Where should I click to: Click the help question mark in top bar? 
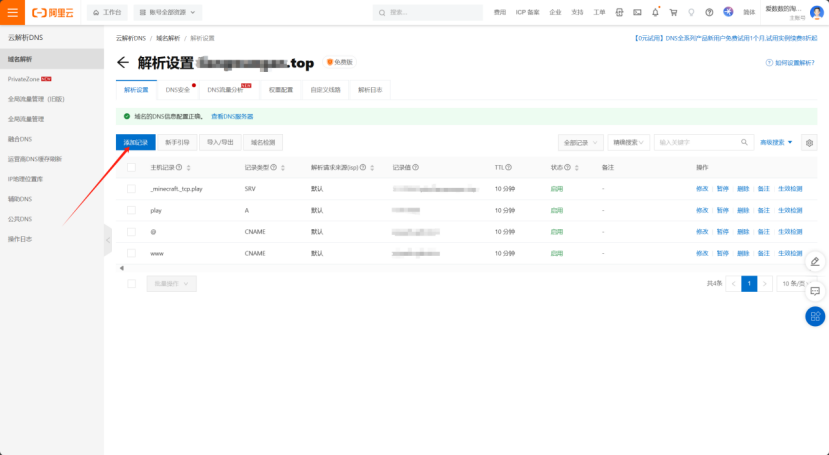(709, 13)
